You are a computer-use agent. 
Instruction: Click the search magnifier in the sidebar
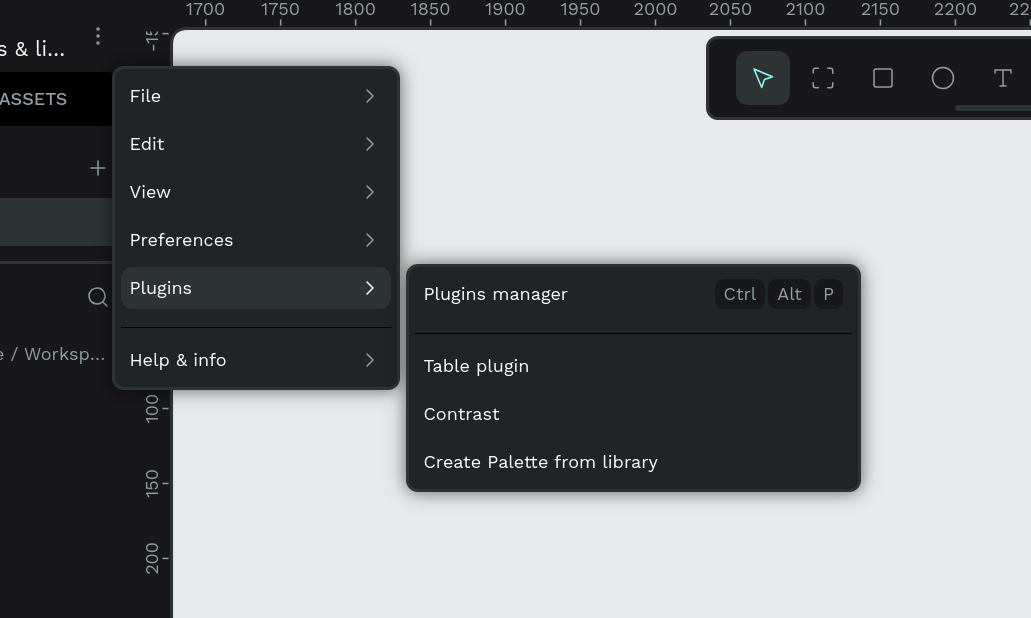click(x=97, y=297)
